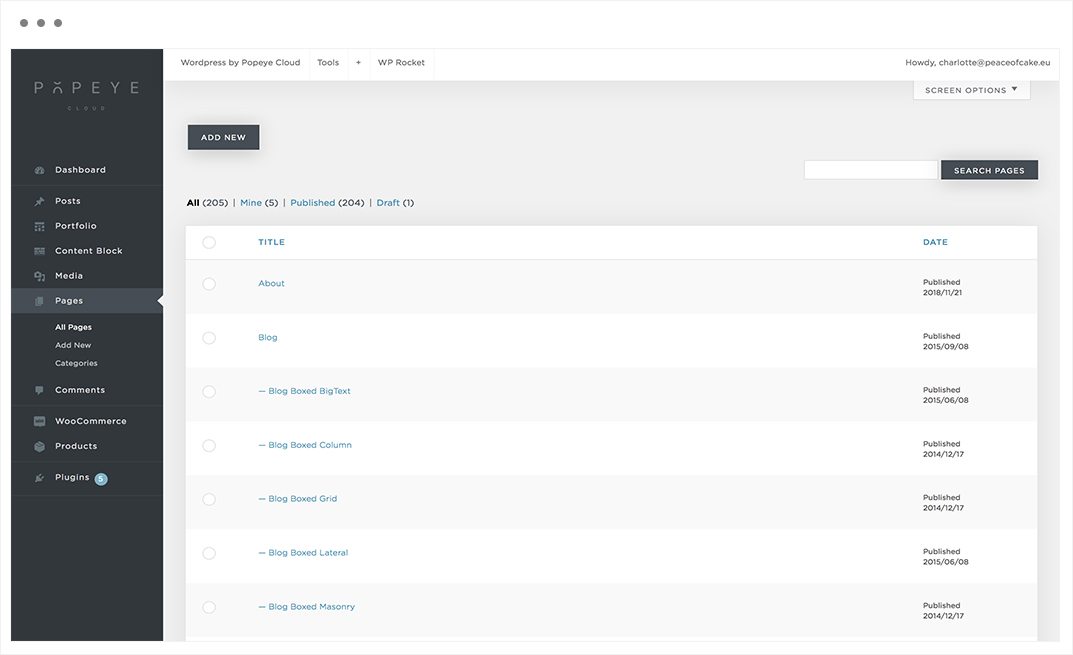This screenshot has height=655, width=1073.
Task: Open Categories submenu item
Action: (76, 363)
